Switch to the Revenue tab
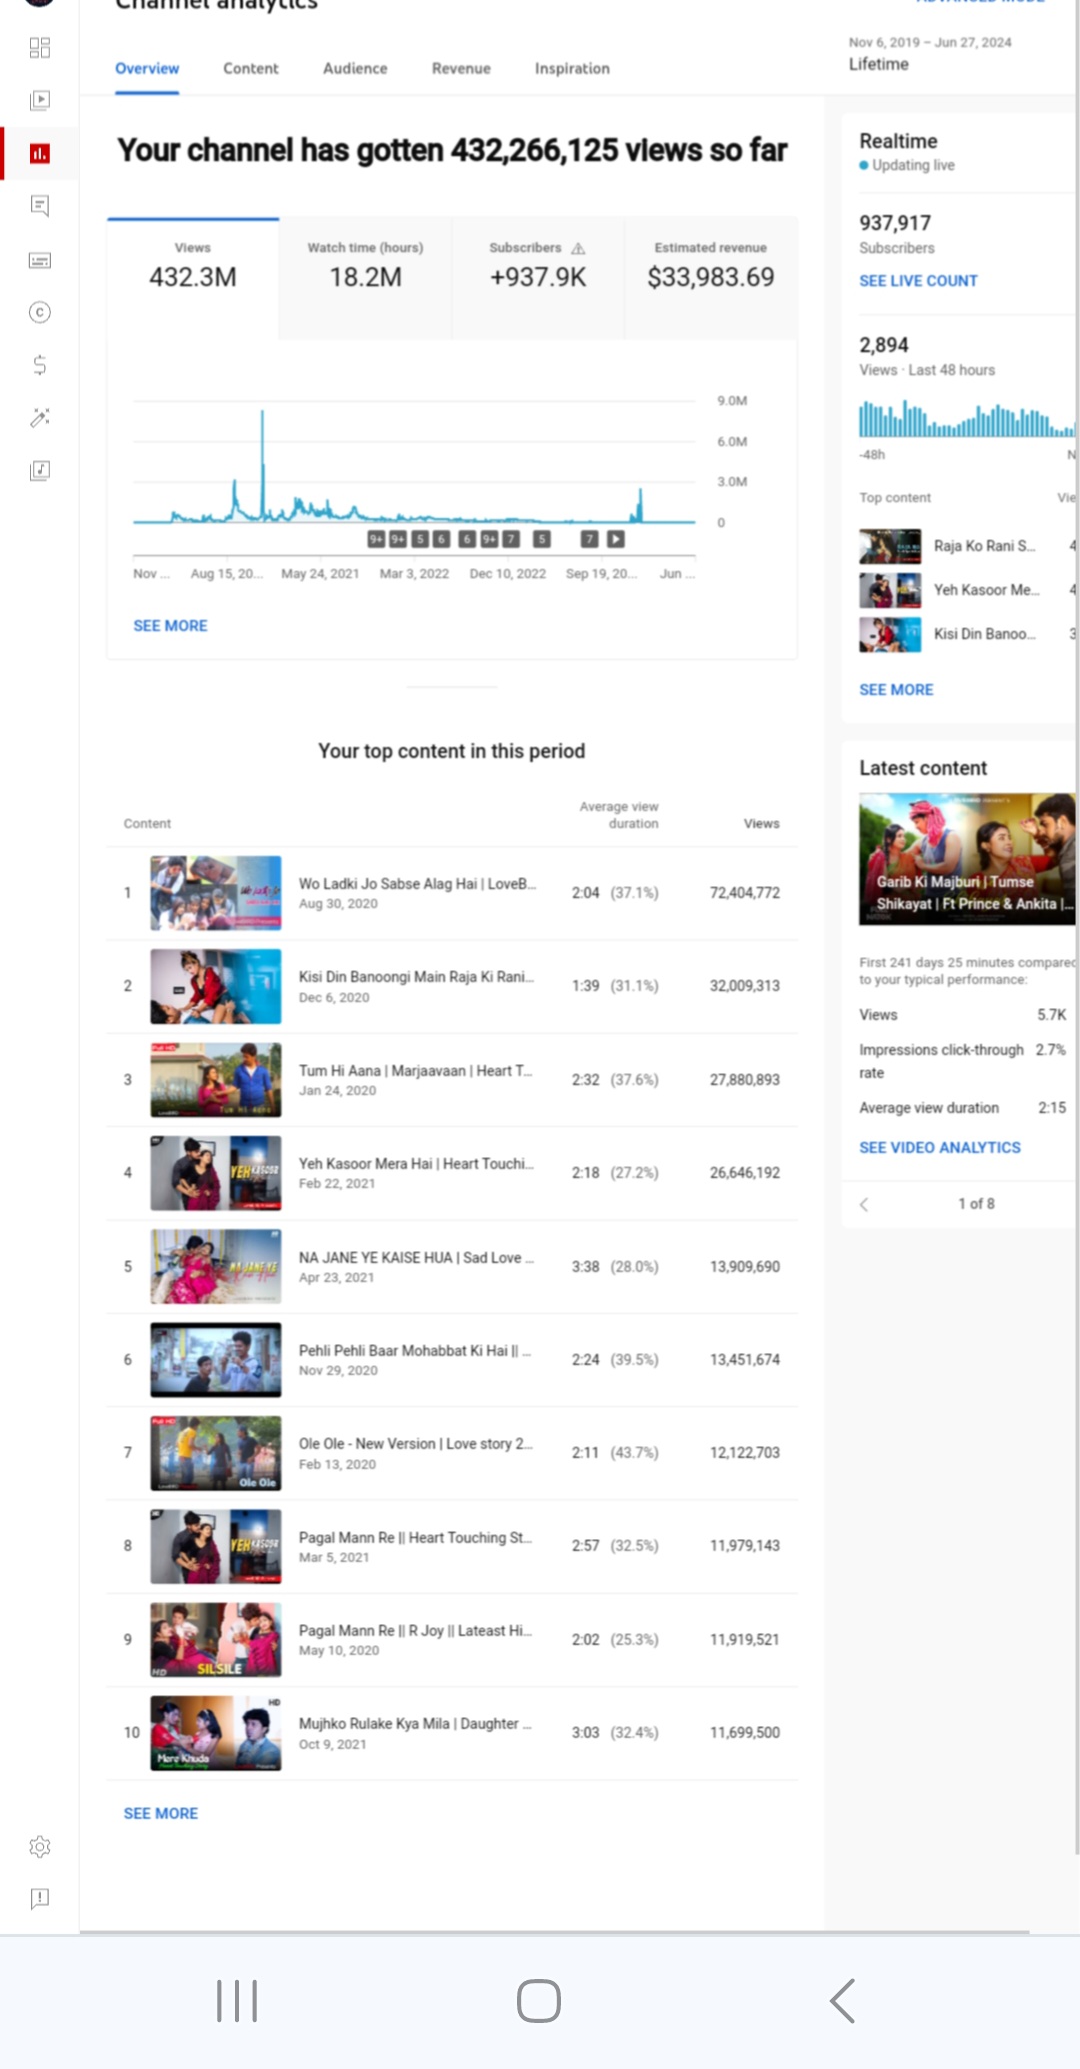The image size is (1080, 2069). click(461, 68)
